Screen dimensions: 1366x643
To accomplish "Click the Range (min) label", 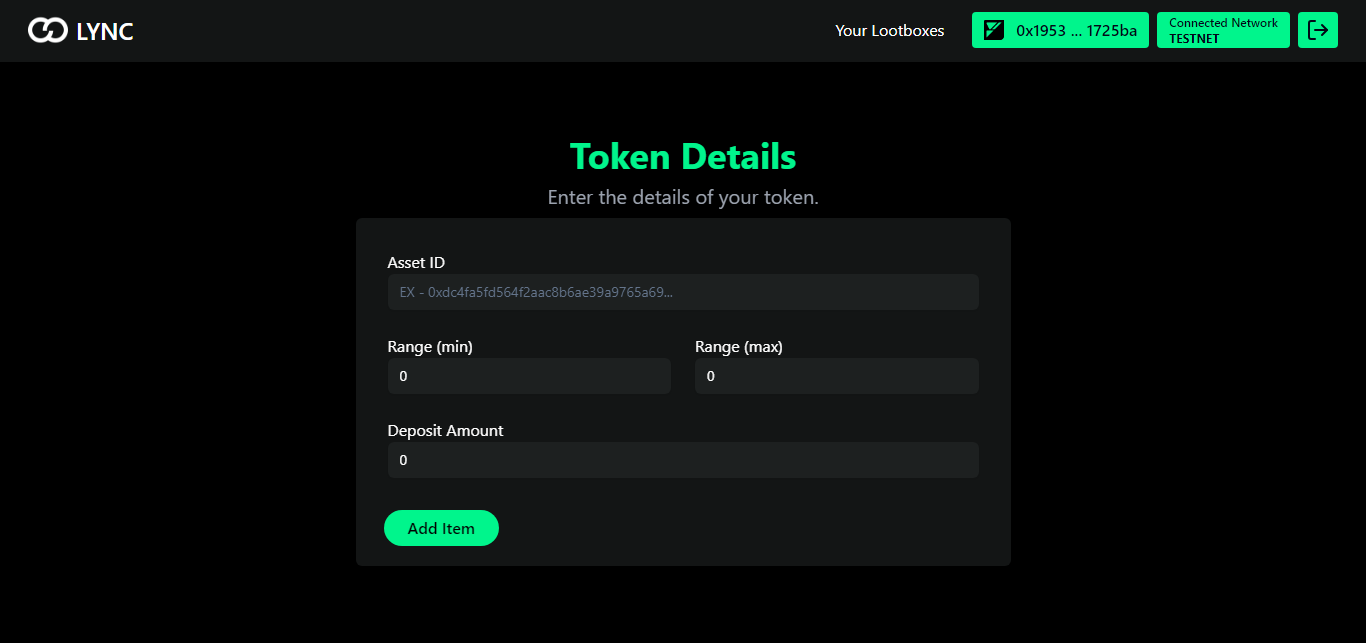I will point(430,346).
